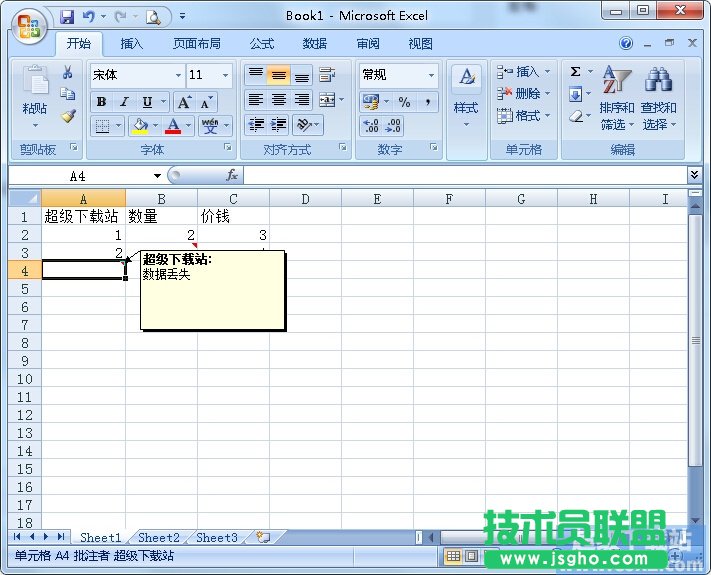This screenshot has height=575, width=711.
Task: Switch to the 插入 ribbon tab
Action: click(x=132, y=44)
